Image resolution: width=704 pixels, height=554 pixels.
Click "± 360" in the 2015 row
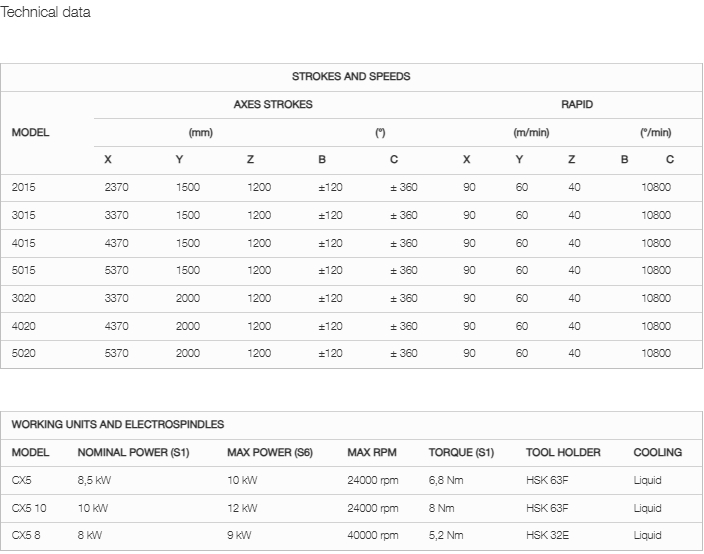[x=404, y=187]
